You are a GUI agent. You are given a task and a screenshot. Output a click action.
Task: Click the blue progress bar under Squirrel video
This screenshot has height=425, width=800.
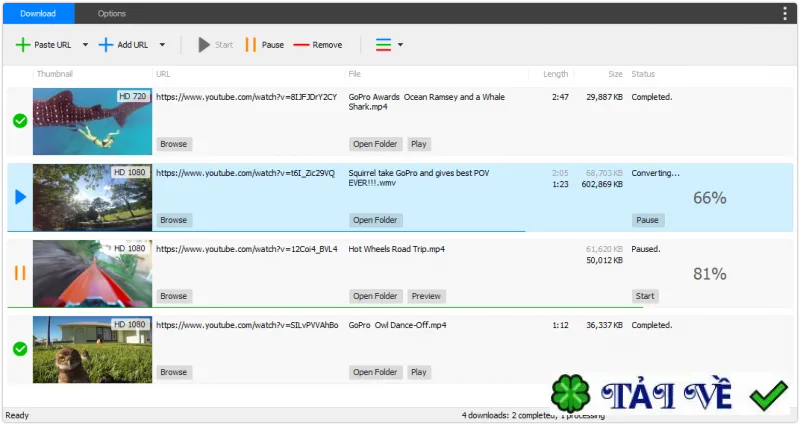(x=266, y=232)
